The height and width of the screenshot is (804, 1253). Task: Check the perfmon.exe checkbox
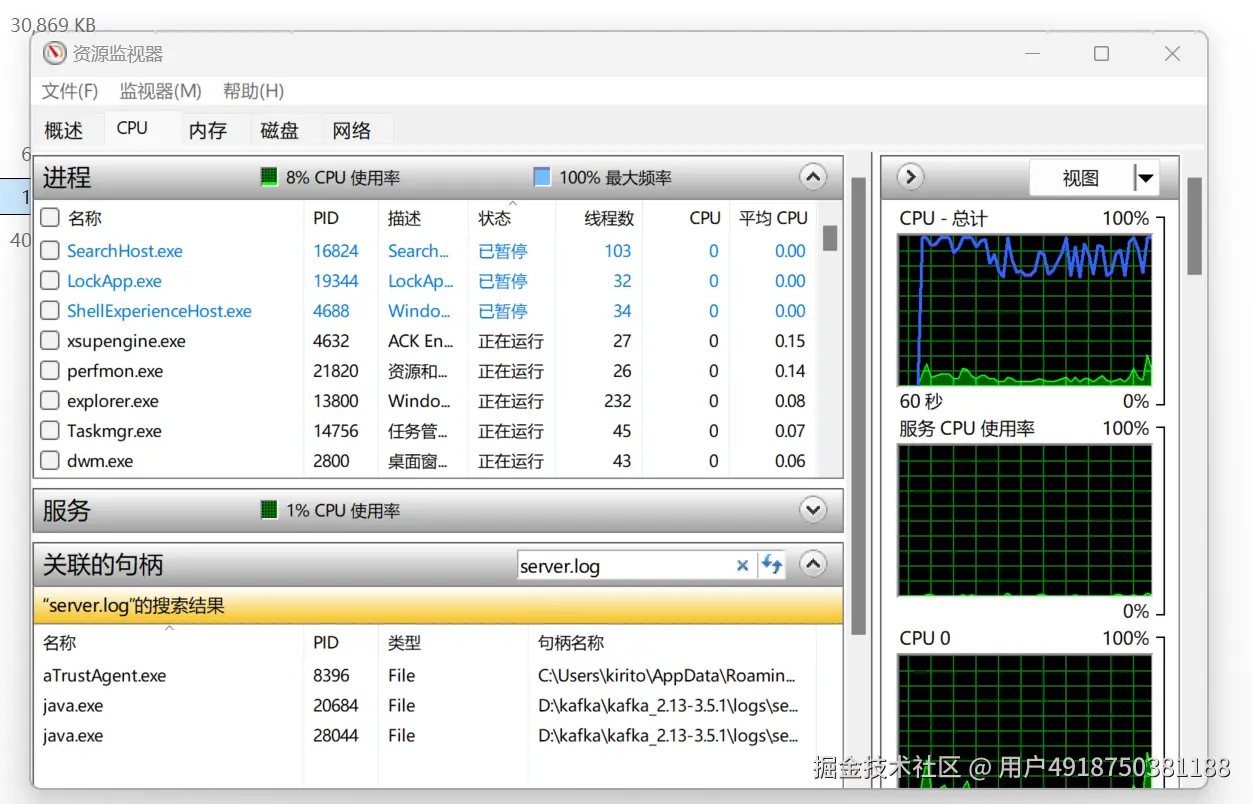(x=49, y=371)
